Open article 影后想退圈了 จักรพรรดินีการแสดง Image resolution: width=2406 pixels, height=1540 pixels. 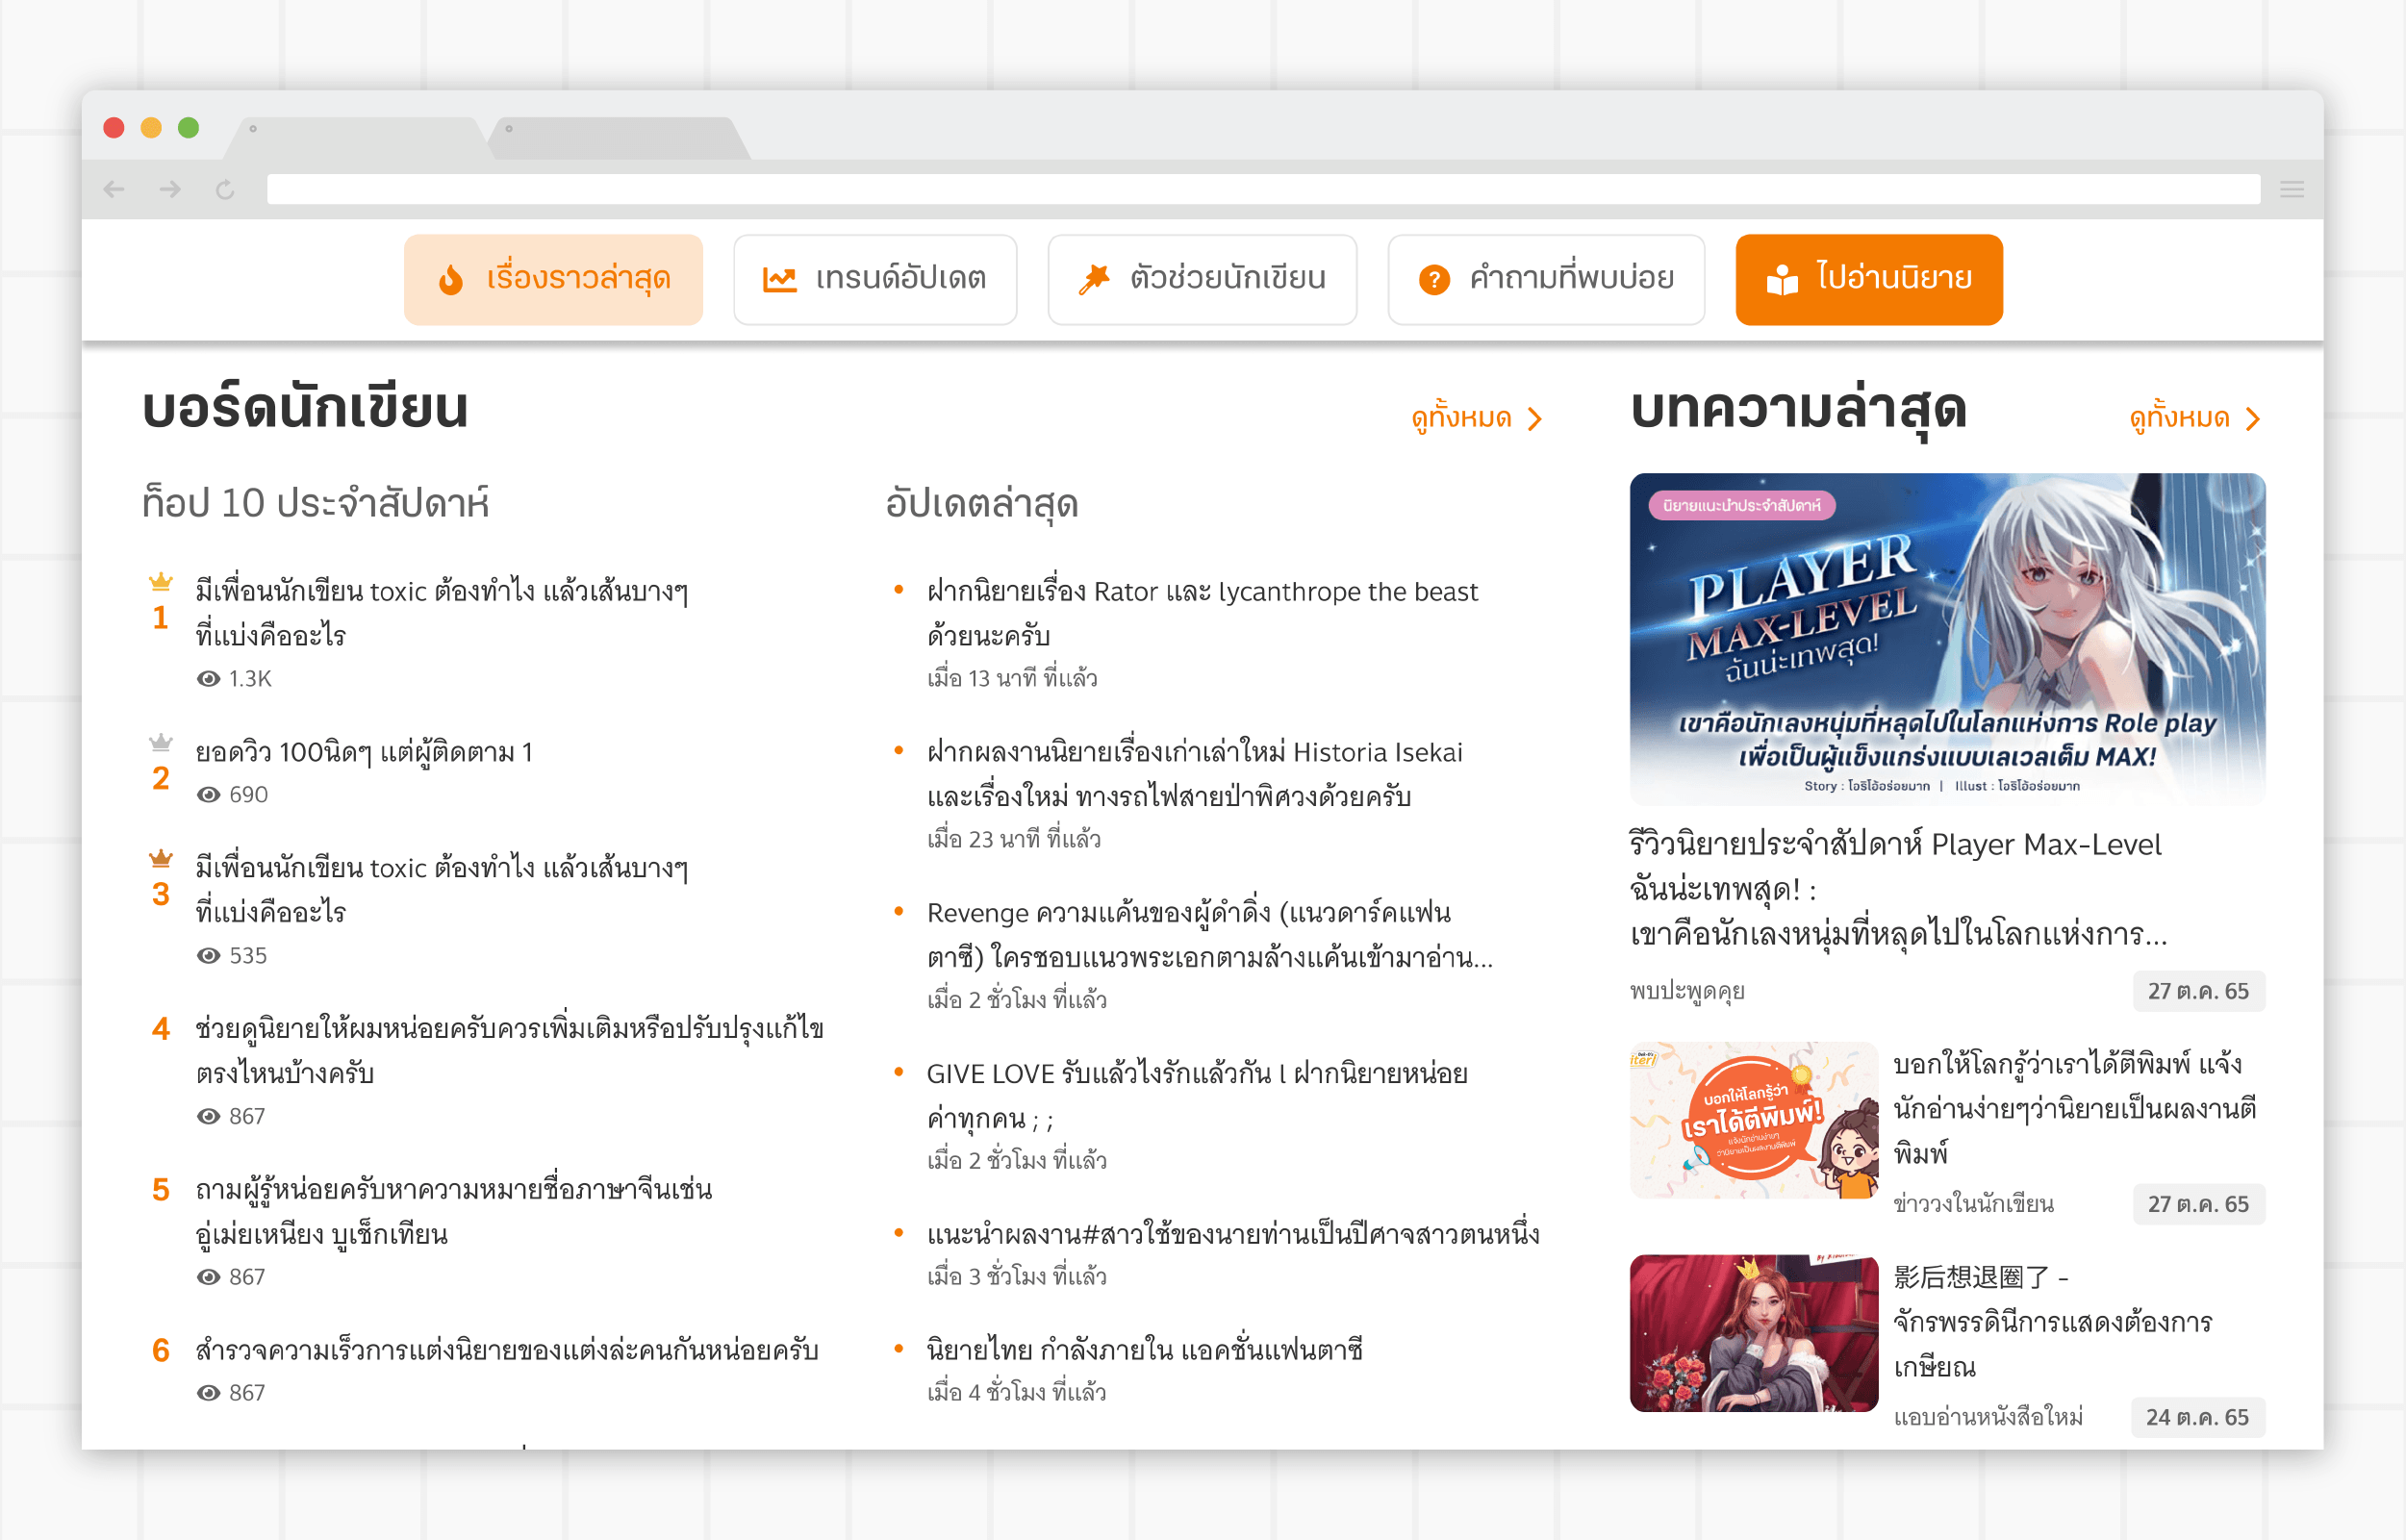[x=2053, y=1321]
